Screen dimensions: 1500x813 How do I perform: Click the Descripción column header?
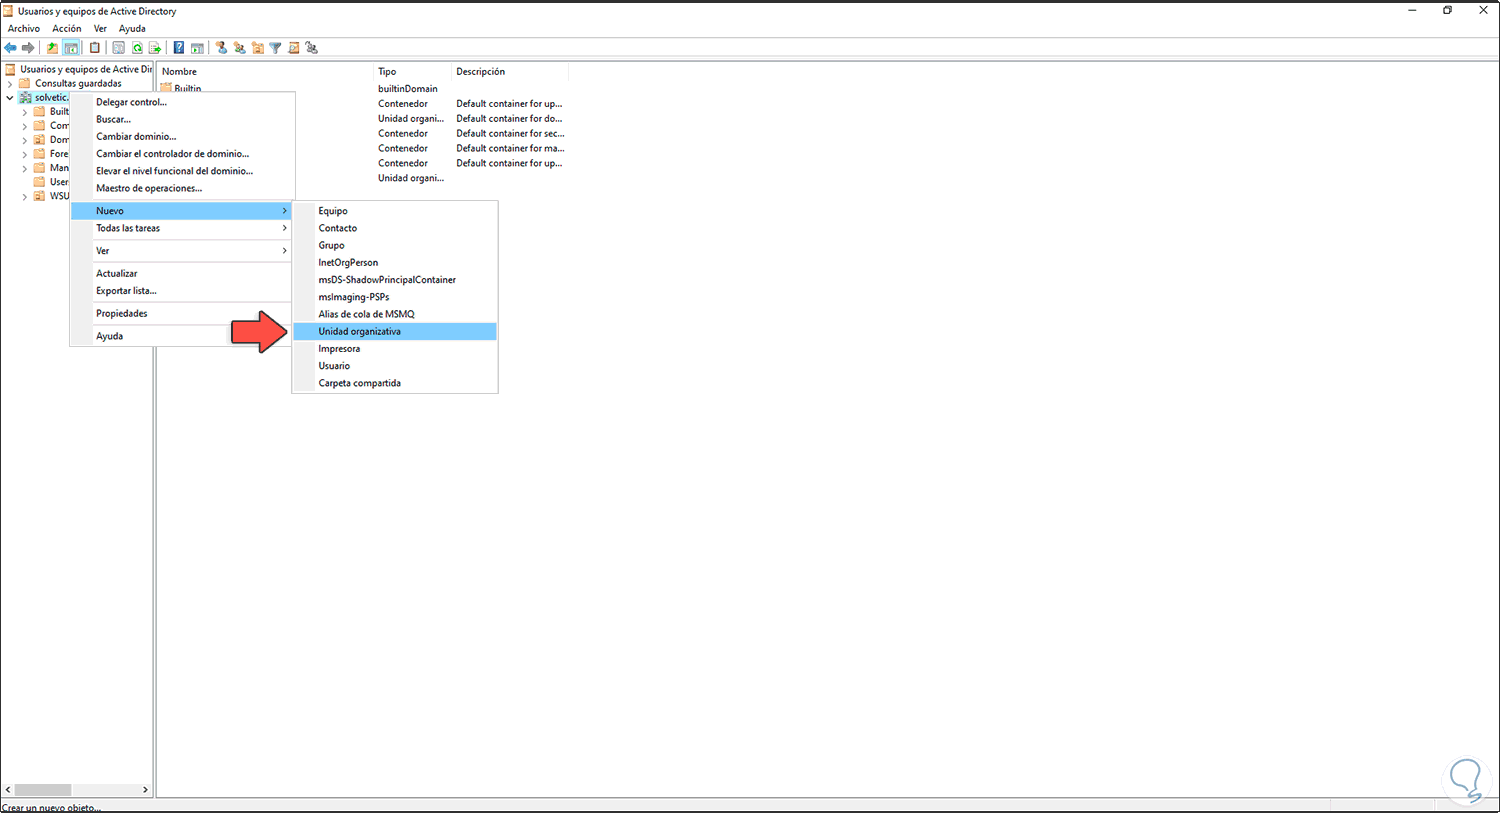pyautogui.click(x=510, y=72)
